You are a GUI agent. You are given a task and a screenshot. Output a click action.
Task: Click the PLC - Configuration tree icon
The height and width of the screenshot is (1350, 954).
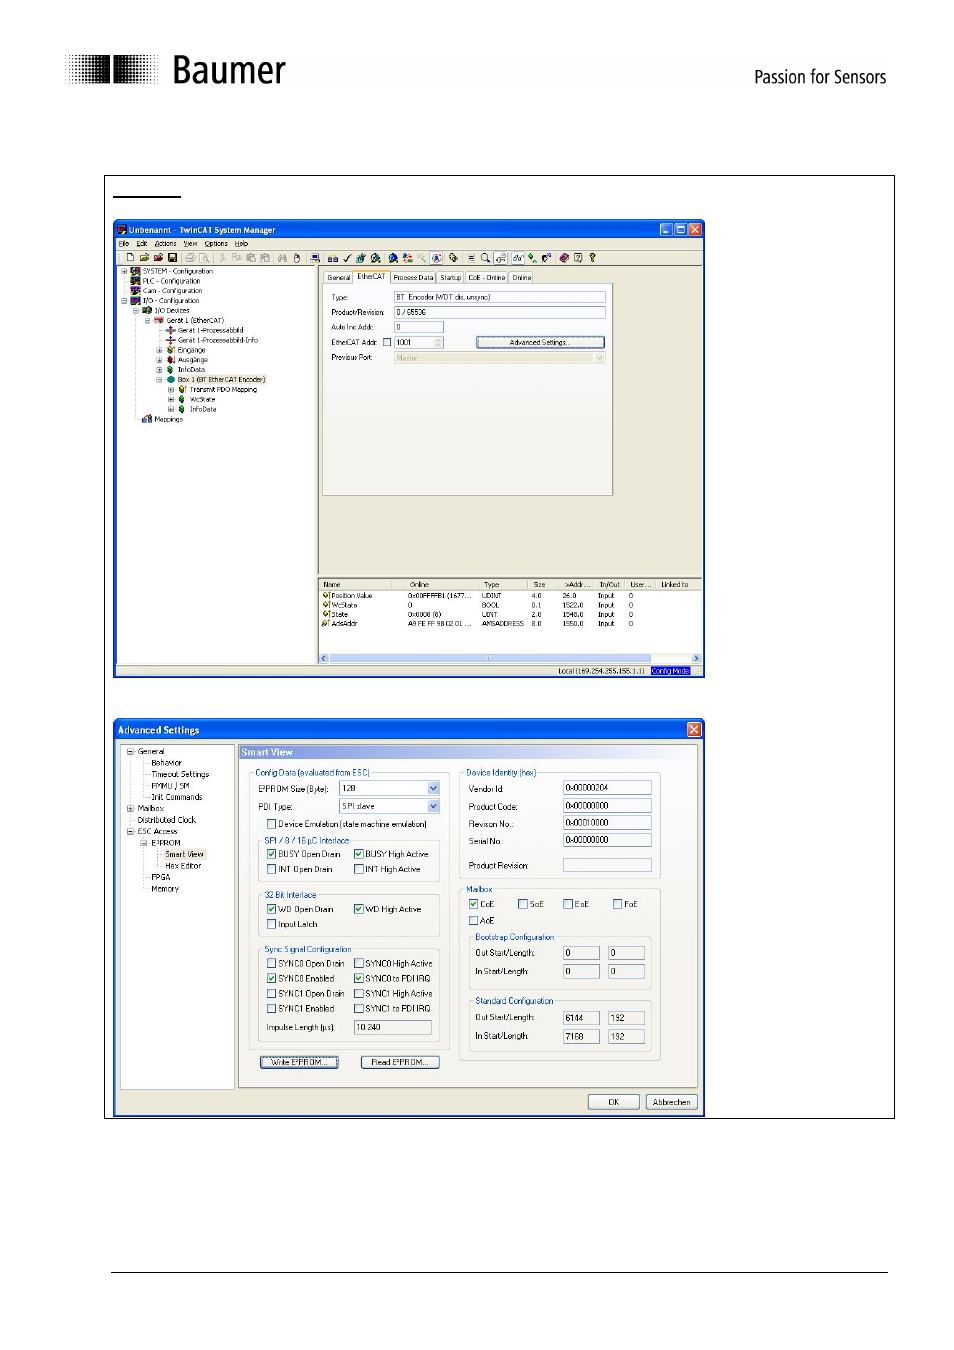coord(135,281)
